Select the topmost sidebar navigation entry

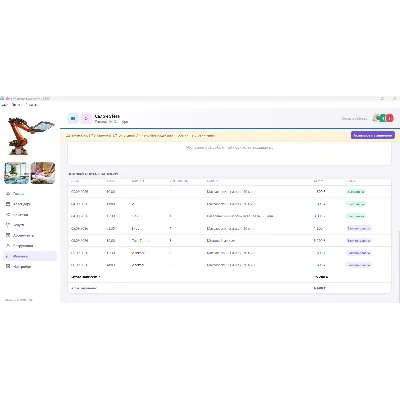29,194
